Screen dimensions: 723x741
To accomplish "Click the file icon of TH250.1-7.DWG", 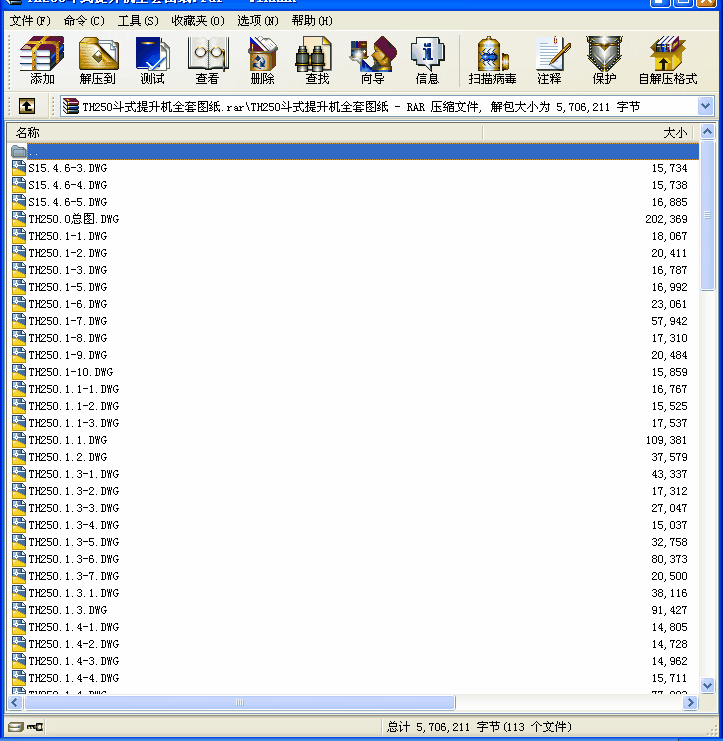I will coord(19,321).
